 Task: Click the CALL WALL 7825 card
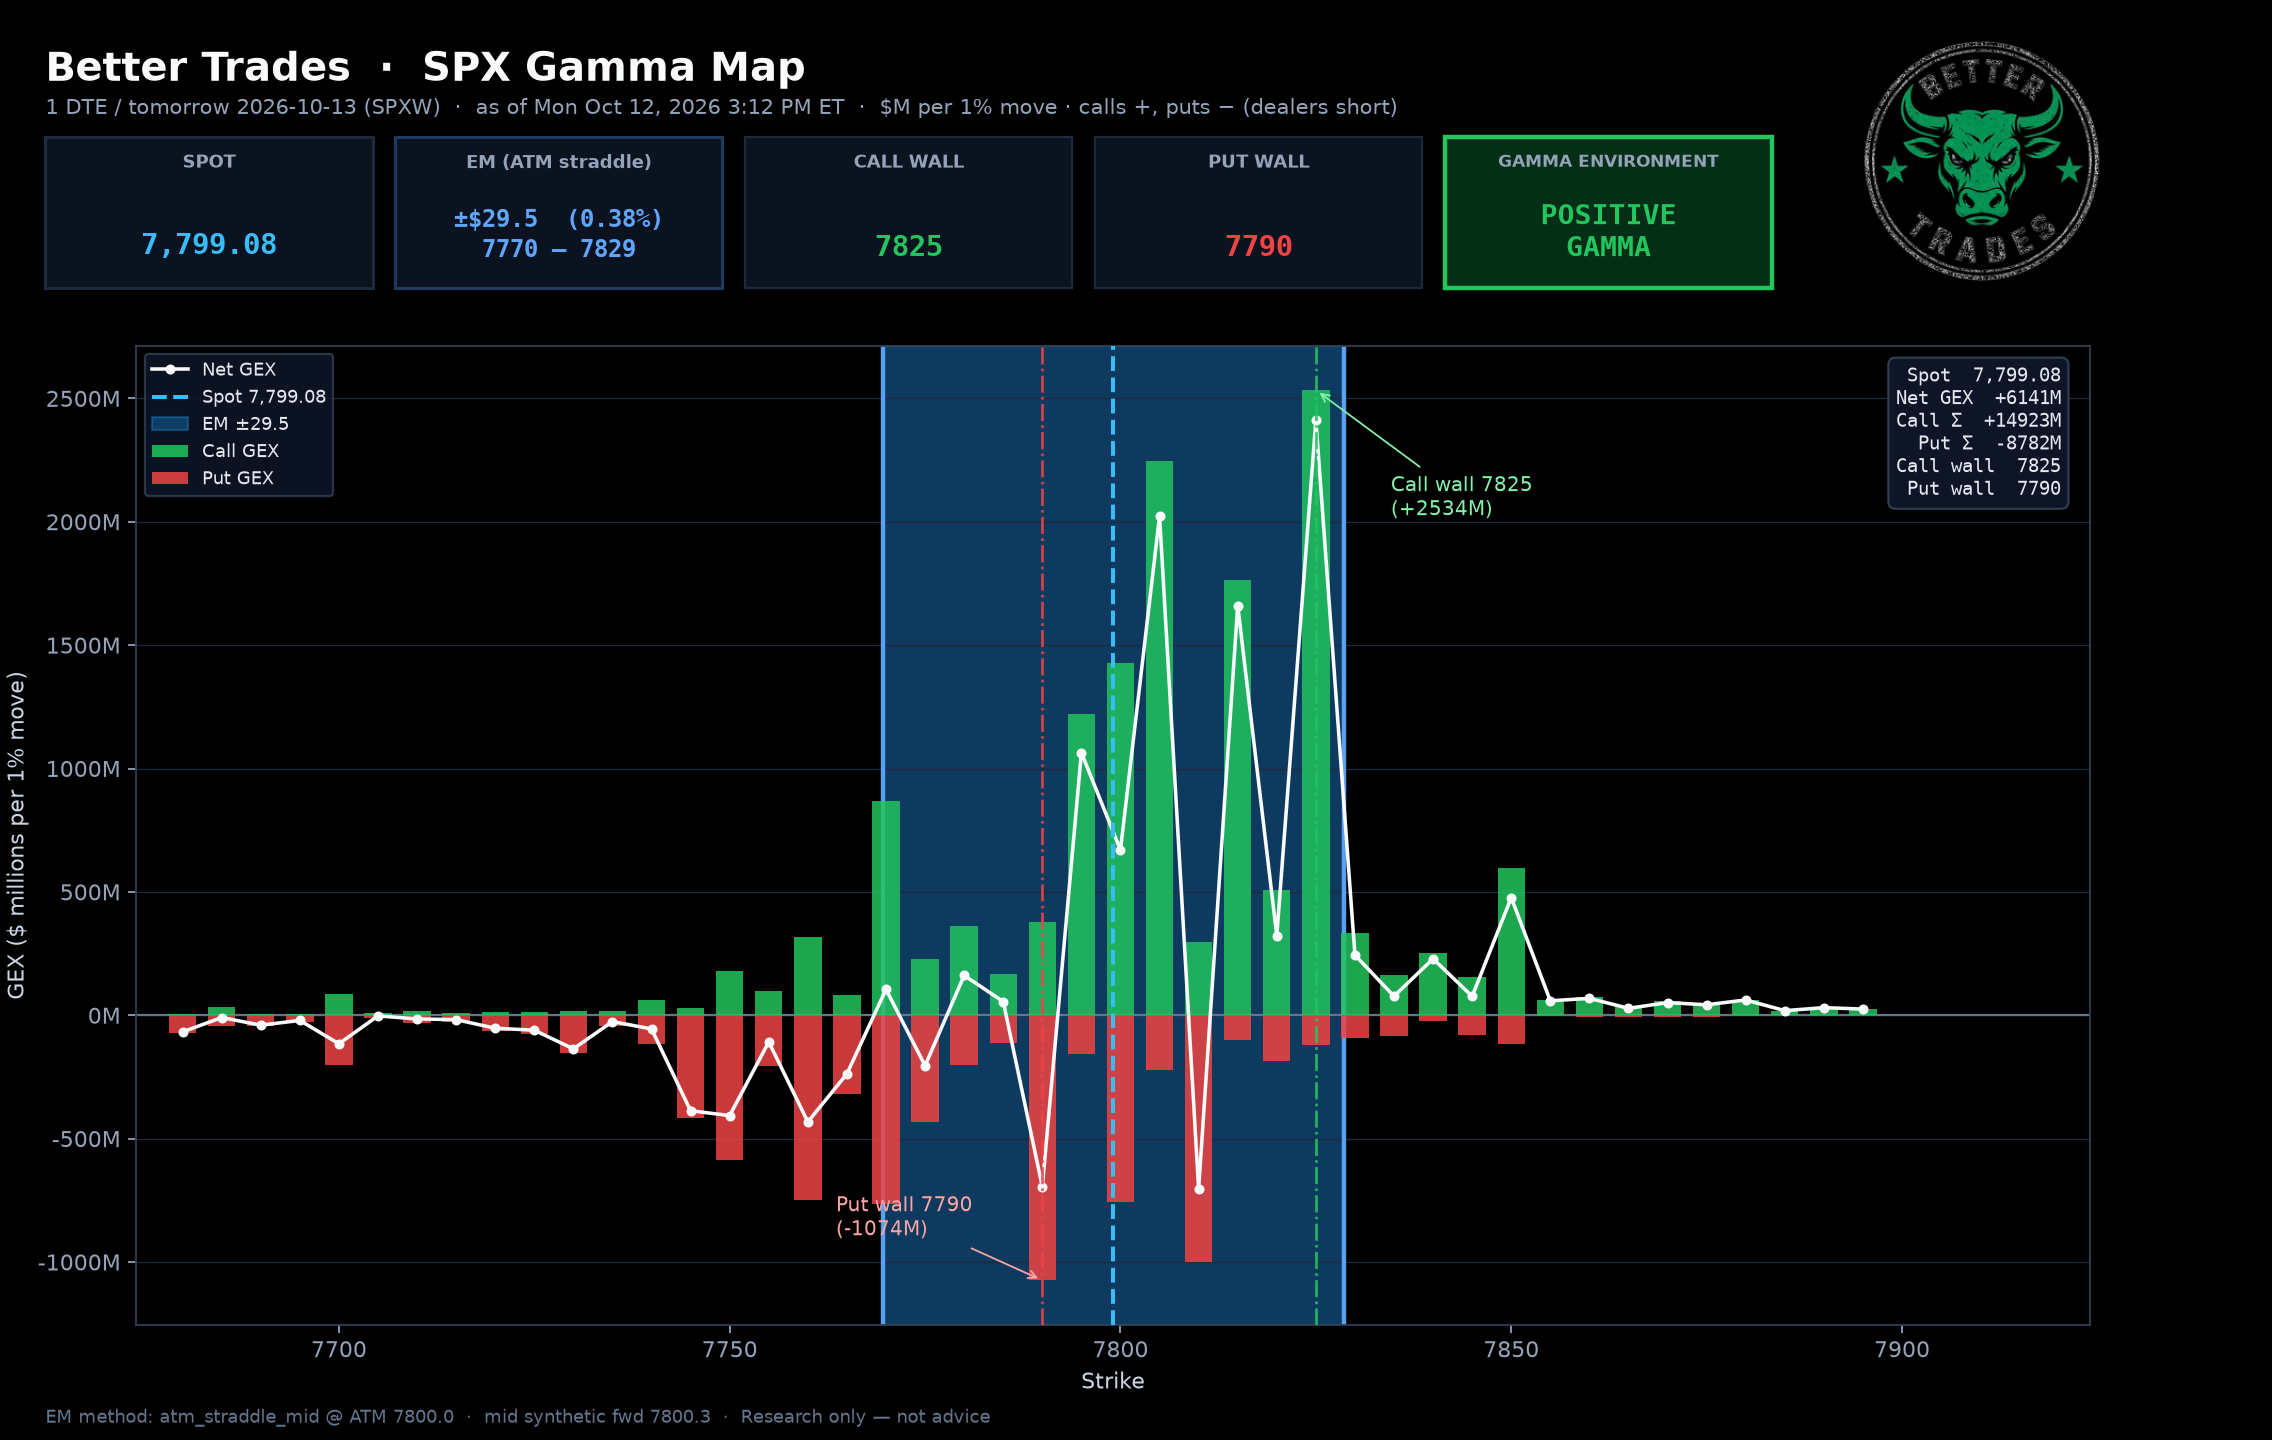[x=908, y=213]
